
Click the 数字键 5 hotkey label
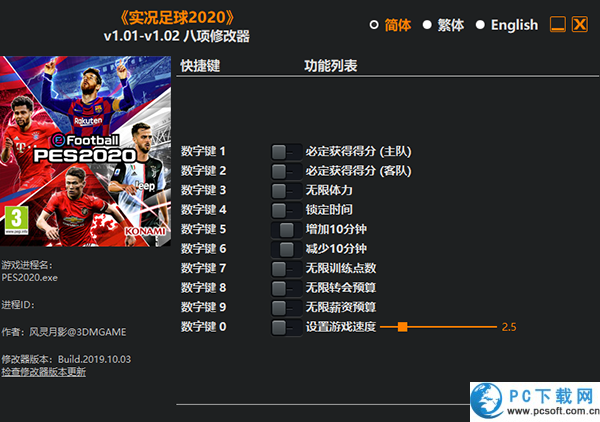(x=203, y=230)
